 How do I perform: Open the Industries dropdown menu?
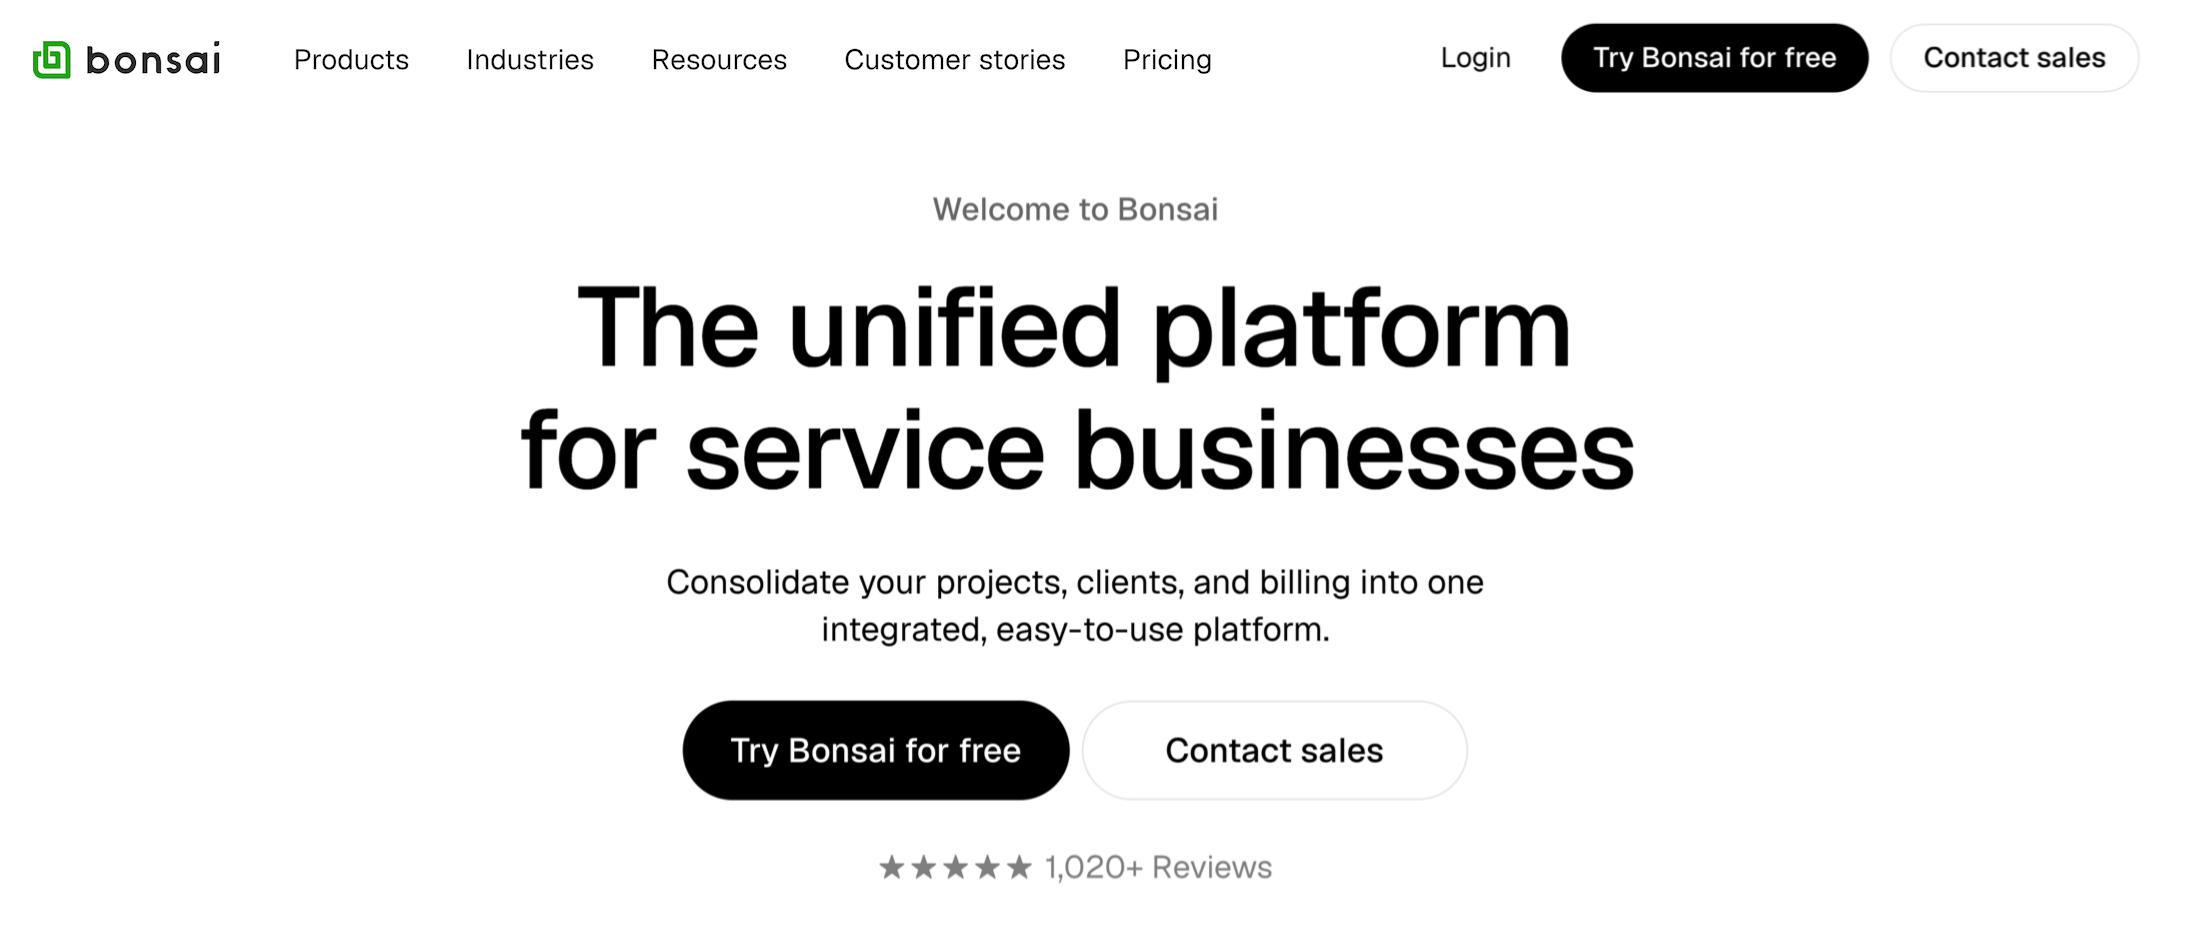530,60
